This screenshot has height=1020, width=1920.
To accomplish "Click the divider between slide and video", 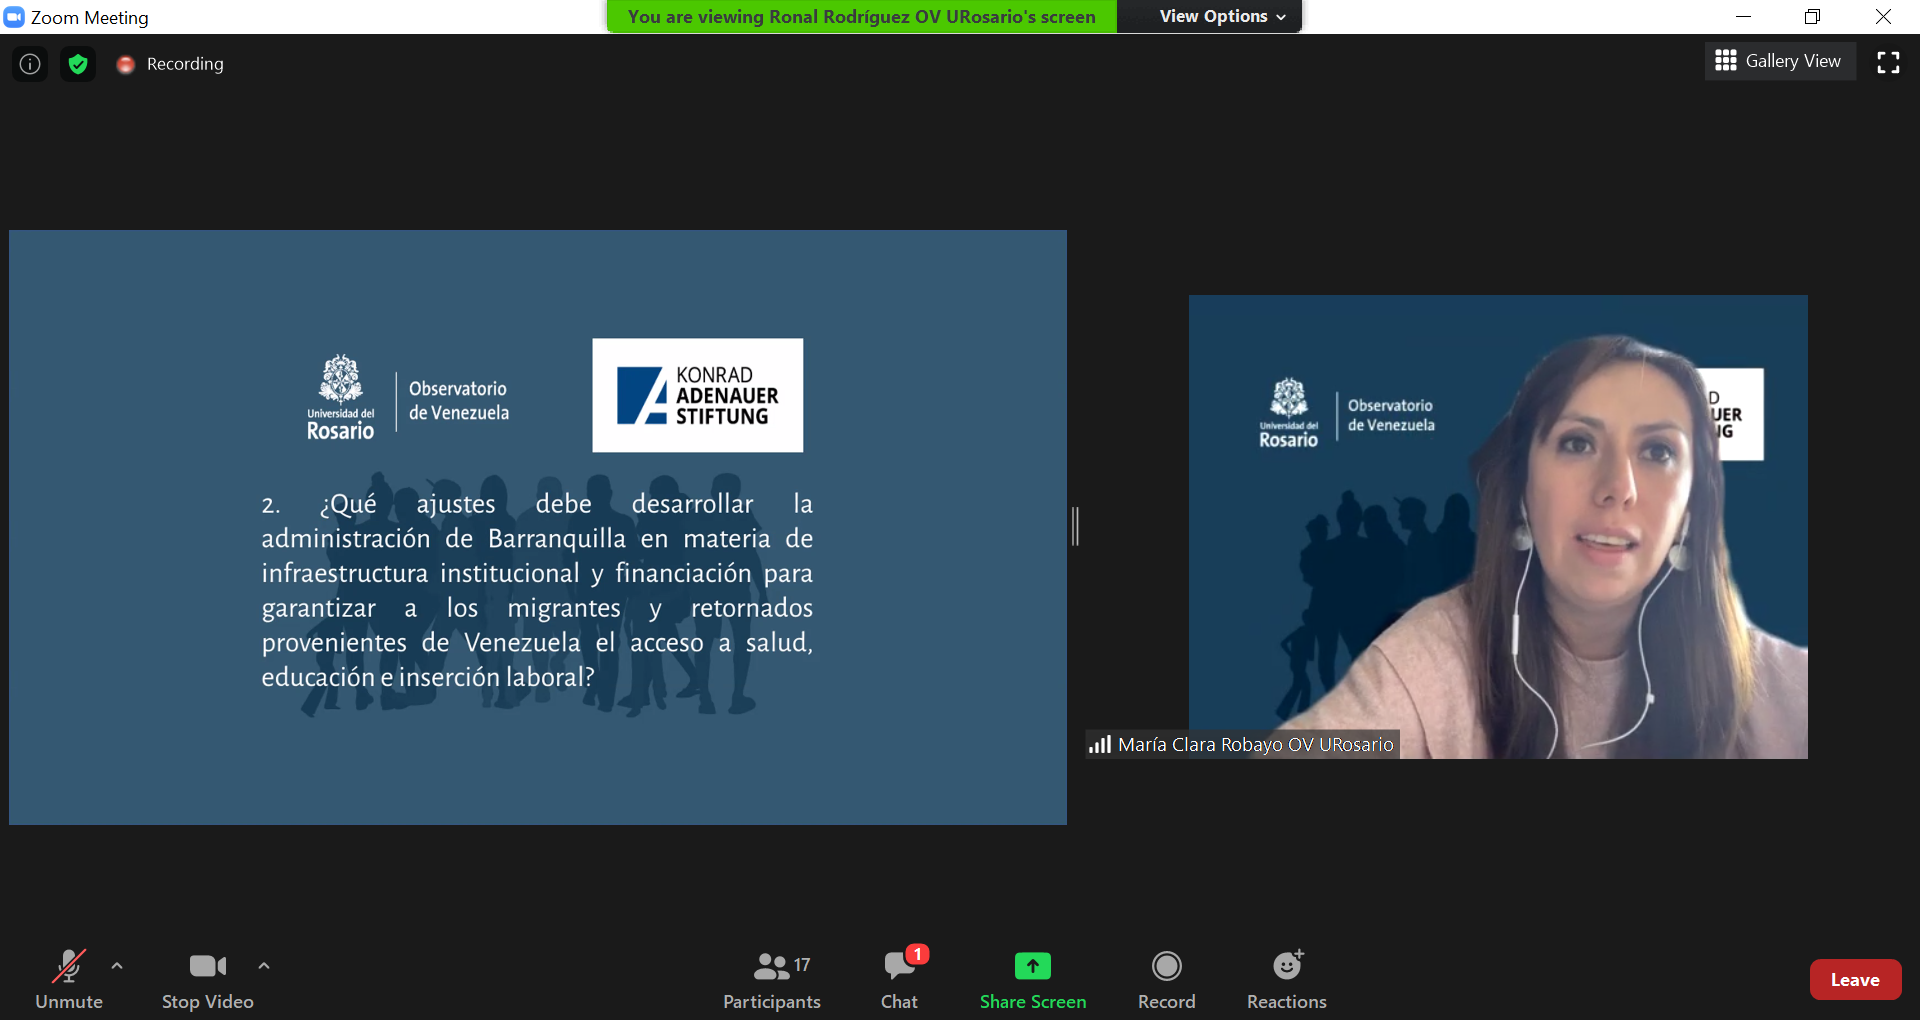I will pos(1076,526).
